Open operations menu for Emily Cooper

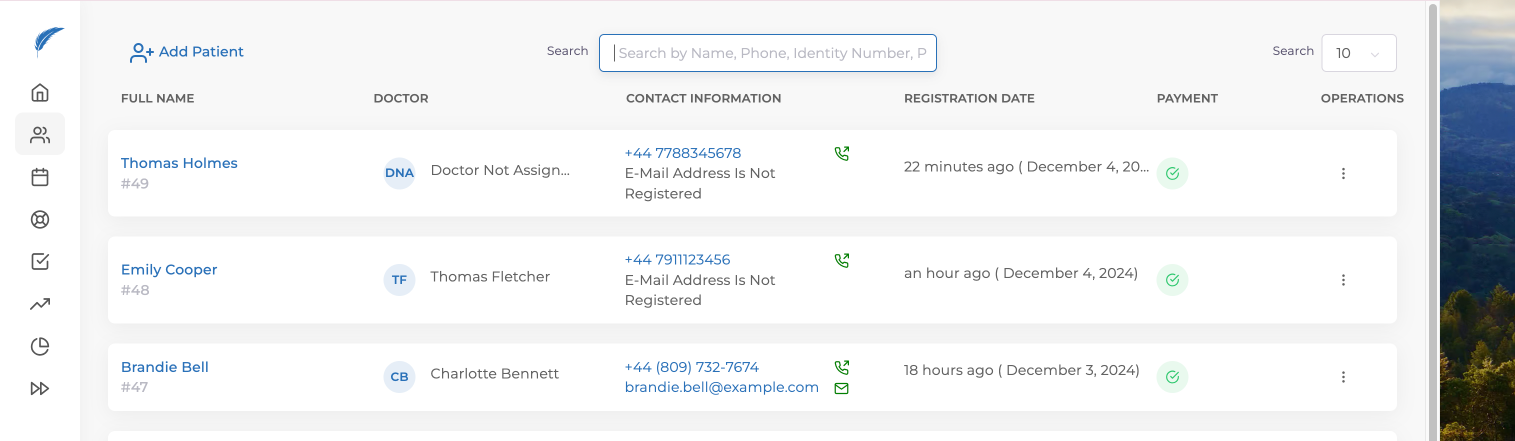tap(1343, 280)
